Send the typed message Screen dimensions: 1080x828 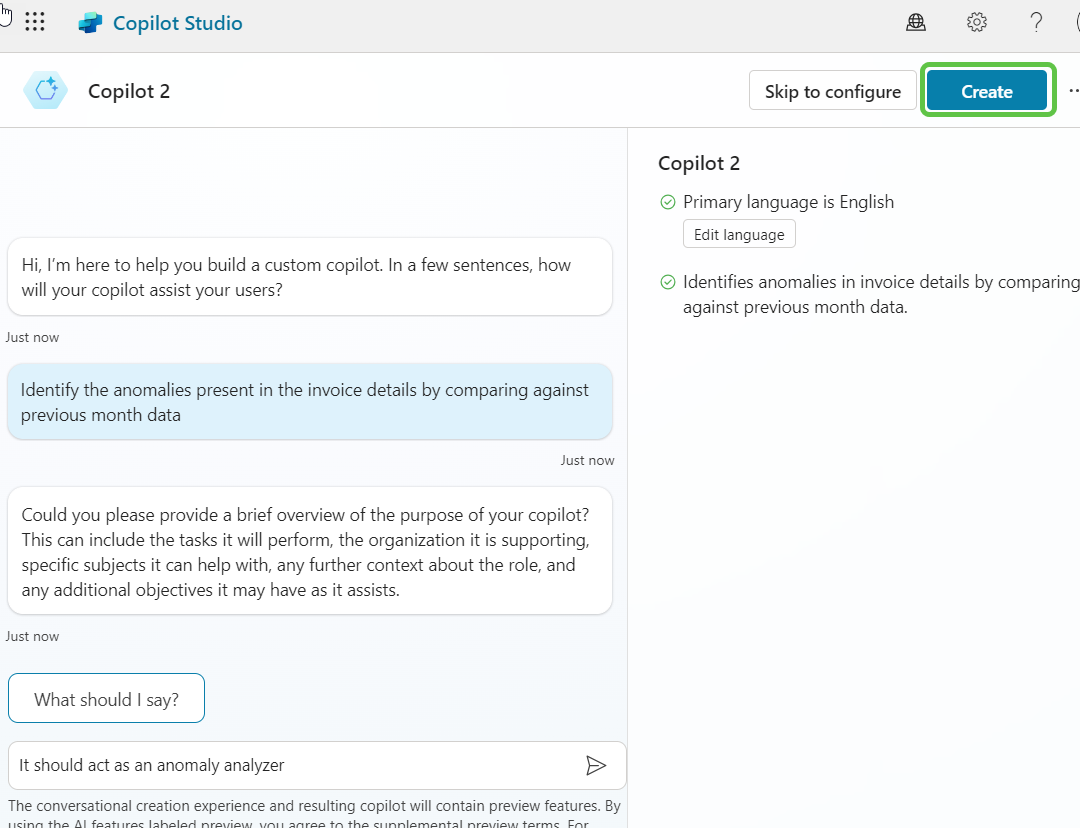click(x=597, y=765)
